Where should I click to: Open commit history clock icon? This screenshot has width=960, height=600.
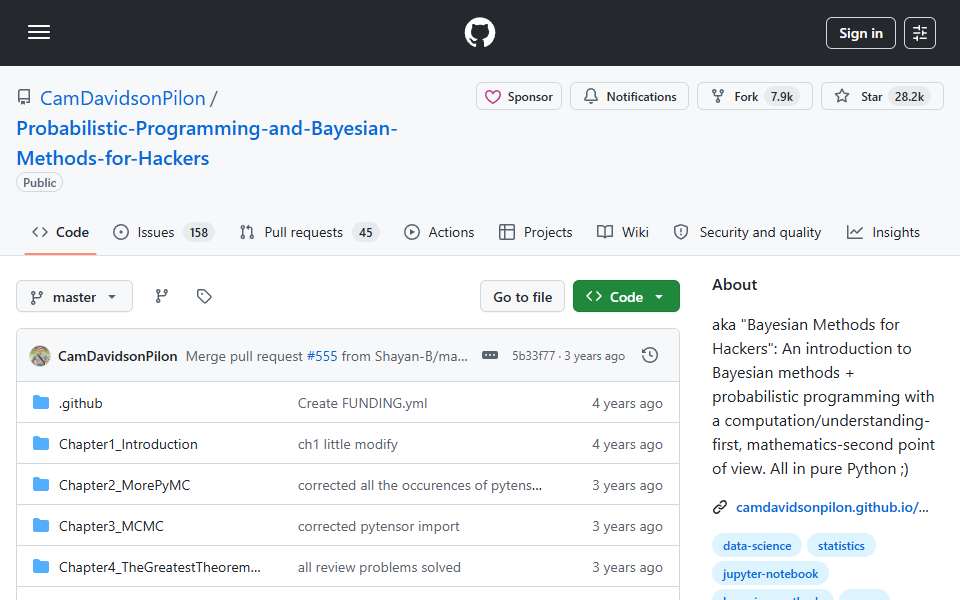[650, 356]
